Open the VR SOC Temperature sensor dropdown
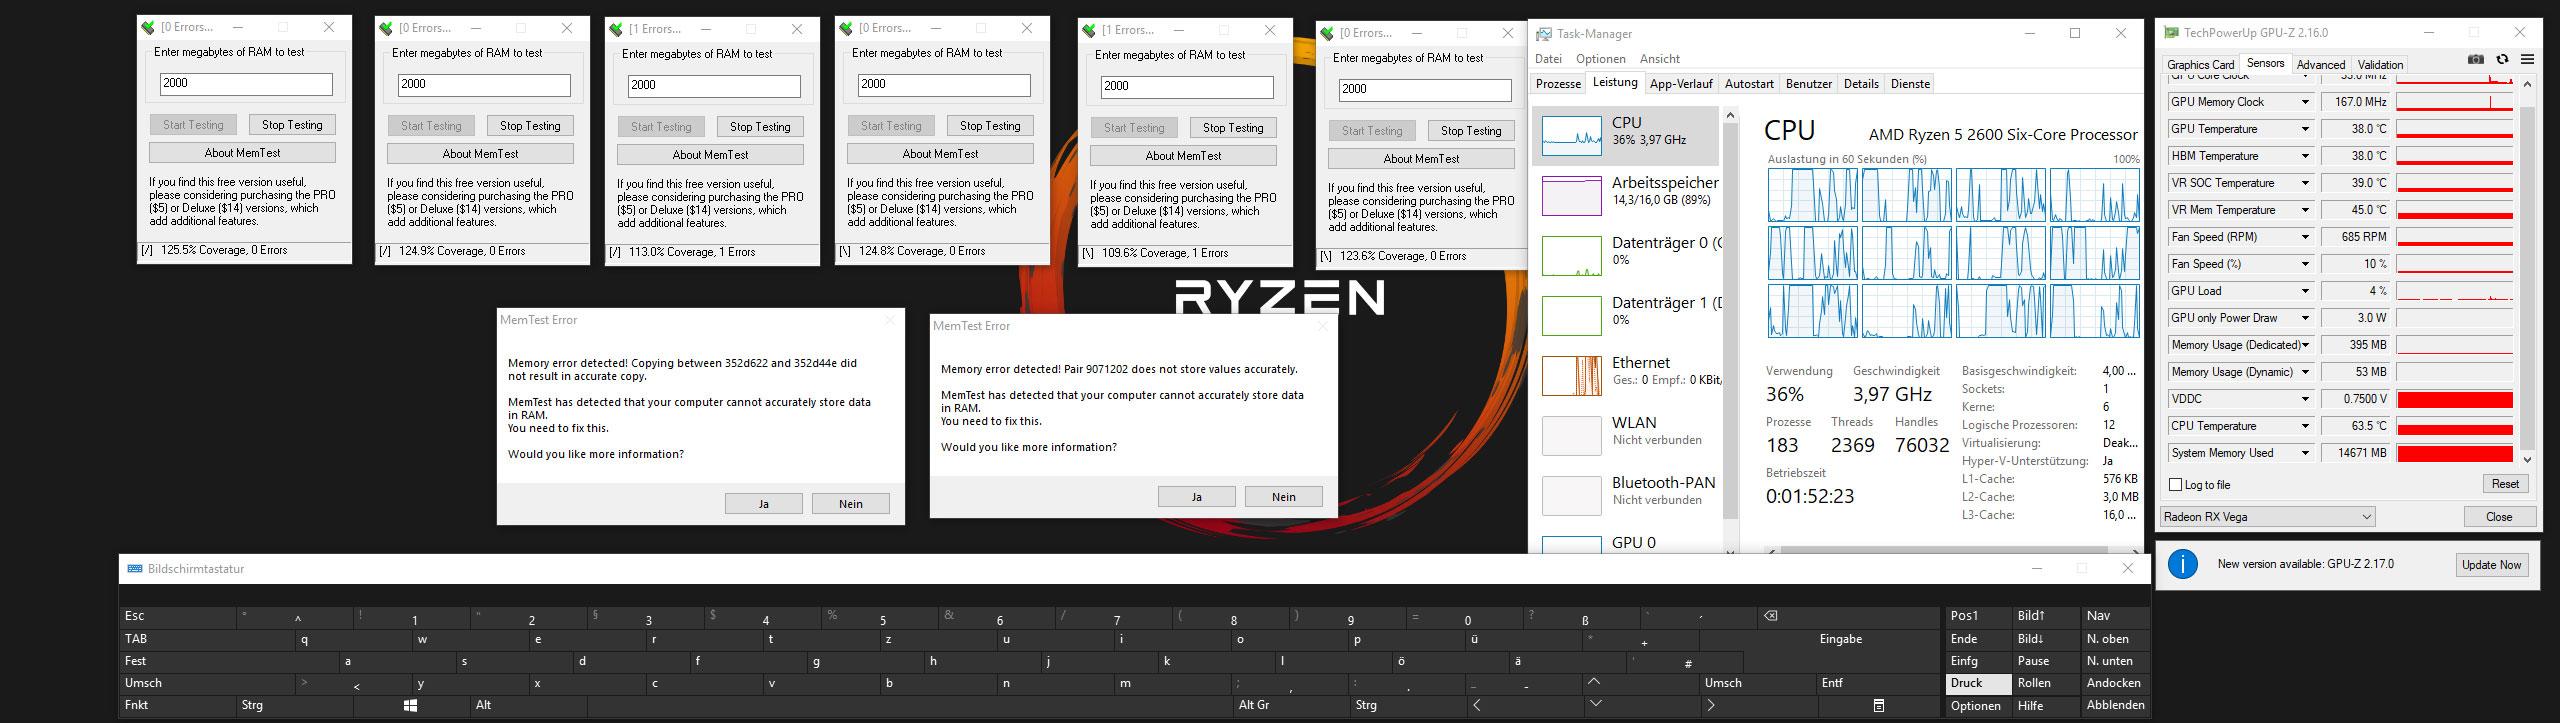This screenshot has height=723, width=2560. (2305, 183)
